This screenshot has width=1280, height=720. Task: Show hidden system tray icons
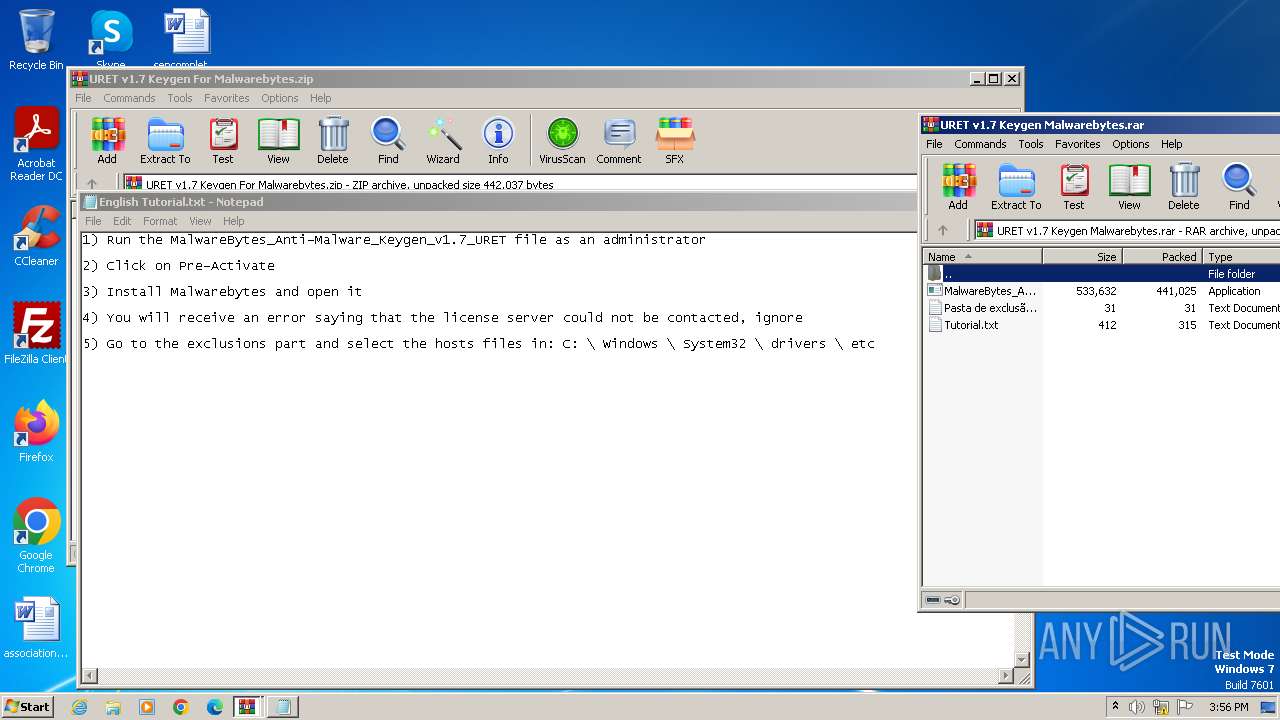coord(1115,707)
